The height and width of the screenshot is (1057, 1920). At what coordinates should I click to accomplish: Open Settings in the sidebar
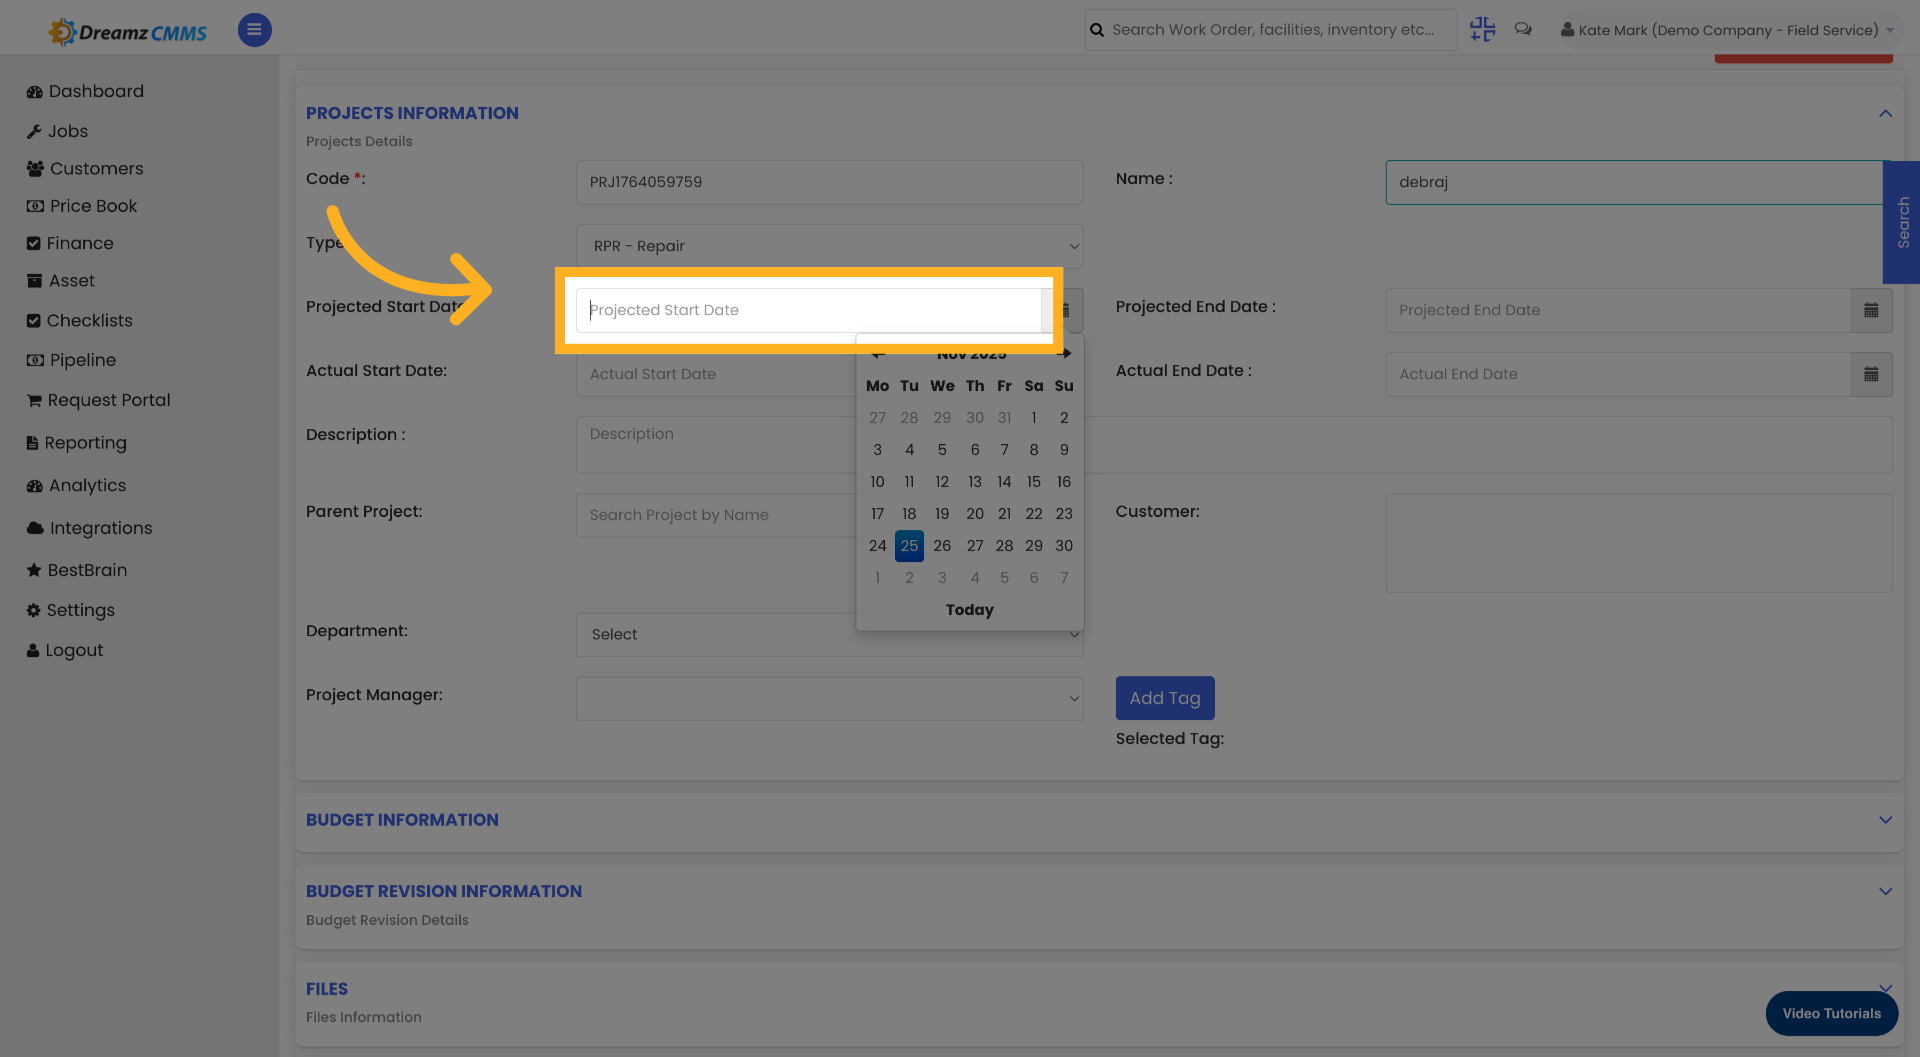pos(70,610)
